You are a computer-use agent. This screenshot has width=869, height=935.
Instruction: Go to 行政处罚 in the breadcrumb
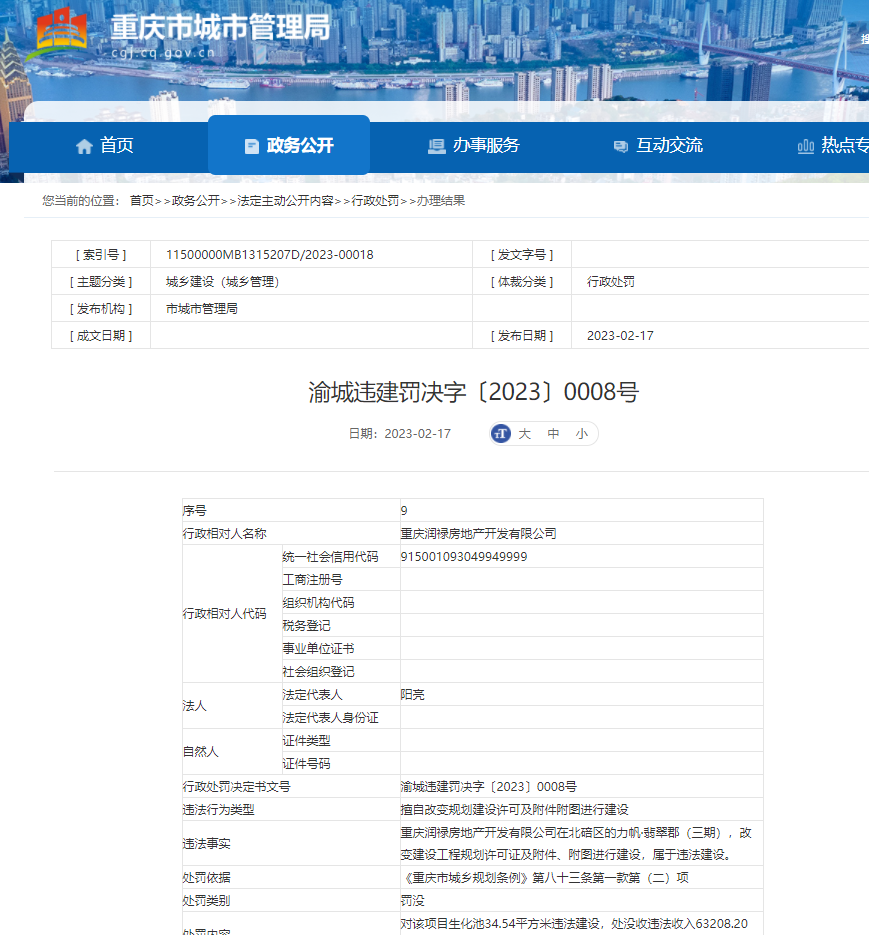[375, 201]
